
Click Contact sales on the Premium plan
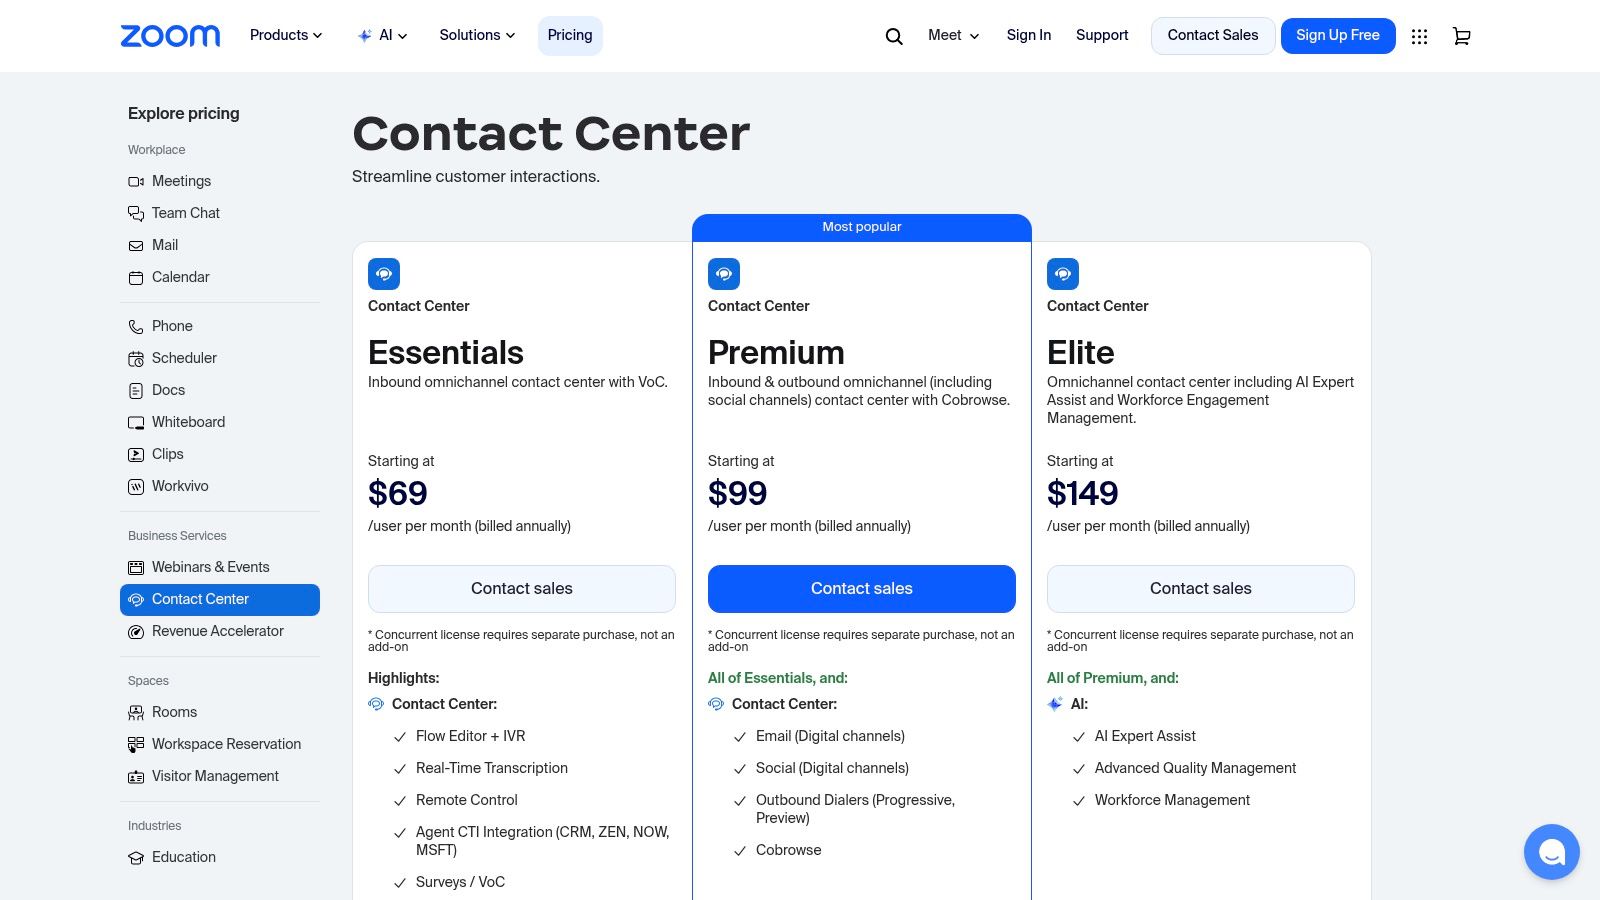click(861, 588)
